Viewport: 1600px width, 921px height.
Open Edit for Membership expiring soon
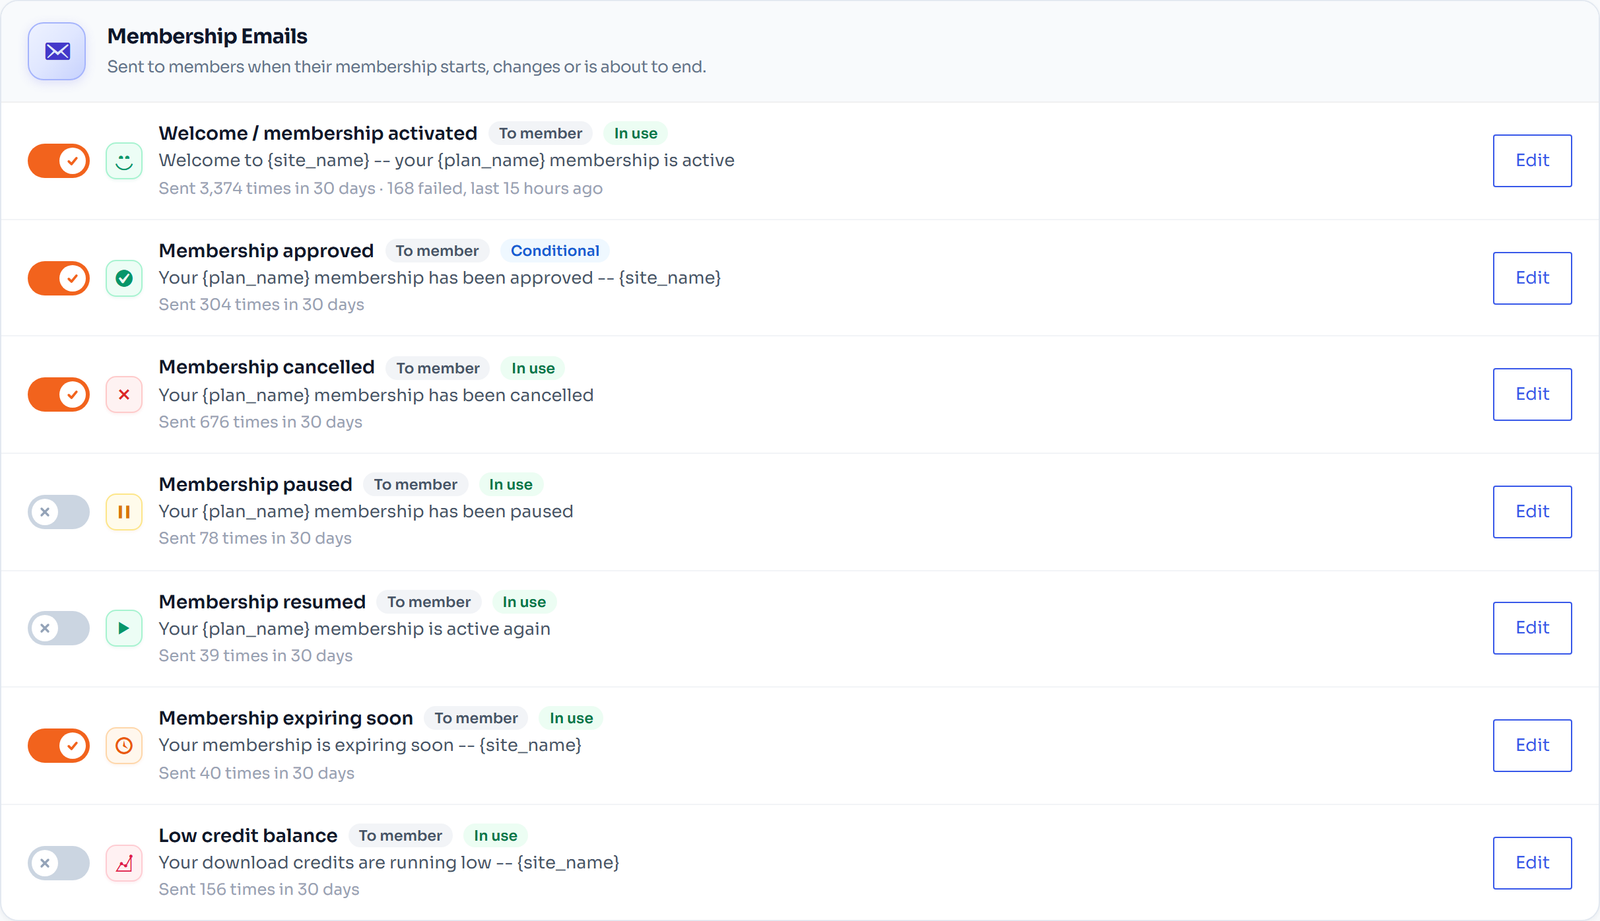tap(1532, 745)
